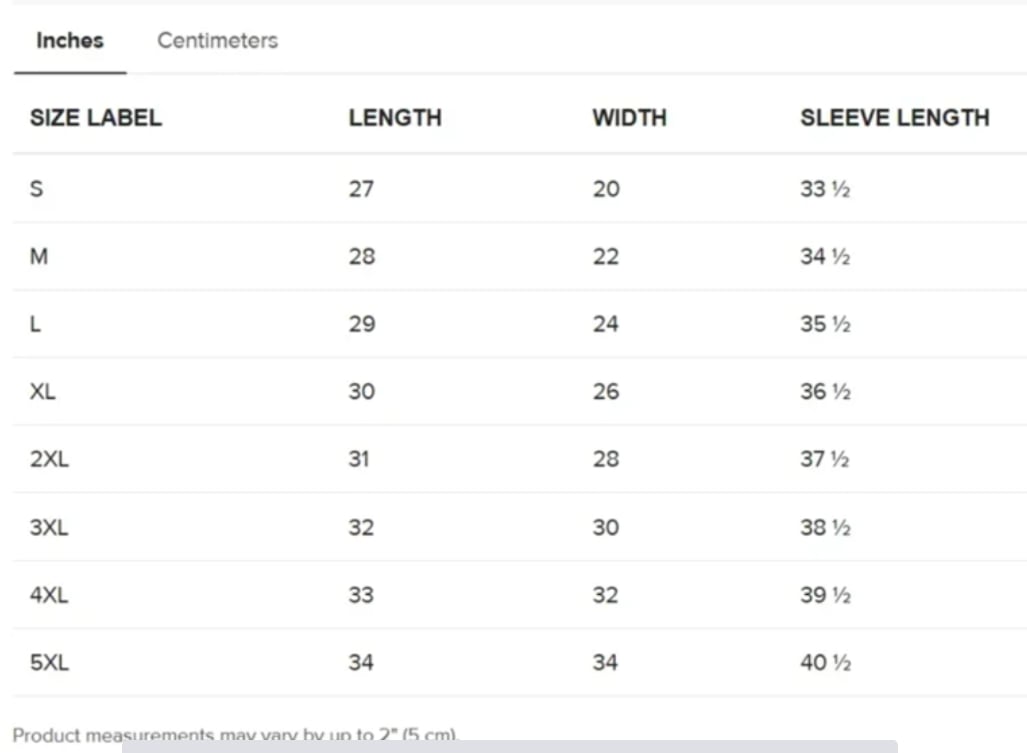Click sleeve length value 33 ½
Viewport: 1027px width, 753px height.
click(x=825, y=189)
